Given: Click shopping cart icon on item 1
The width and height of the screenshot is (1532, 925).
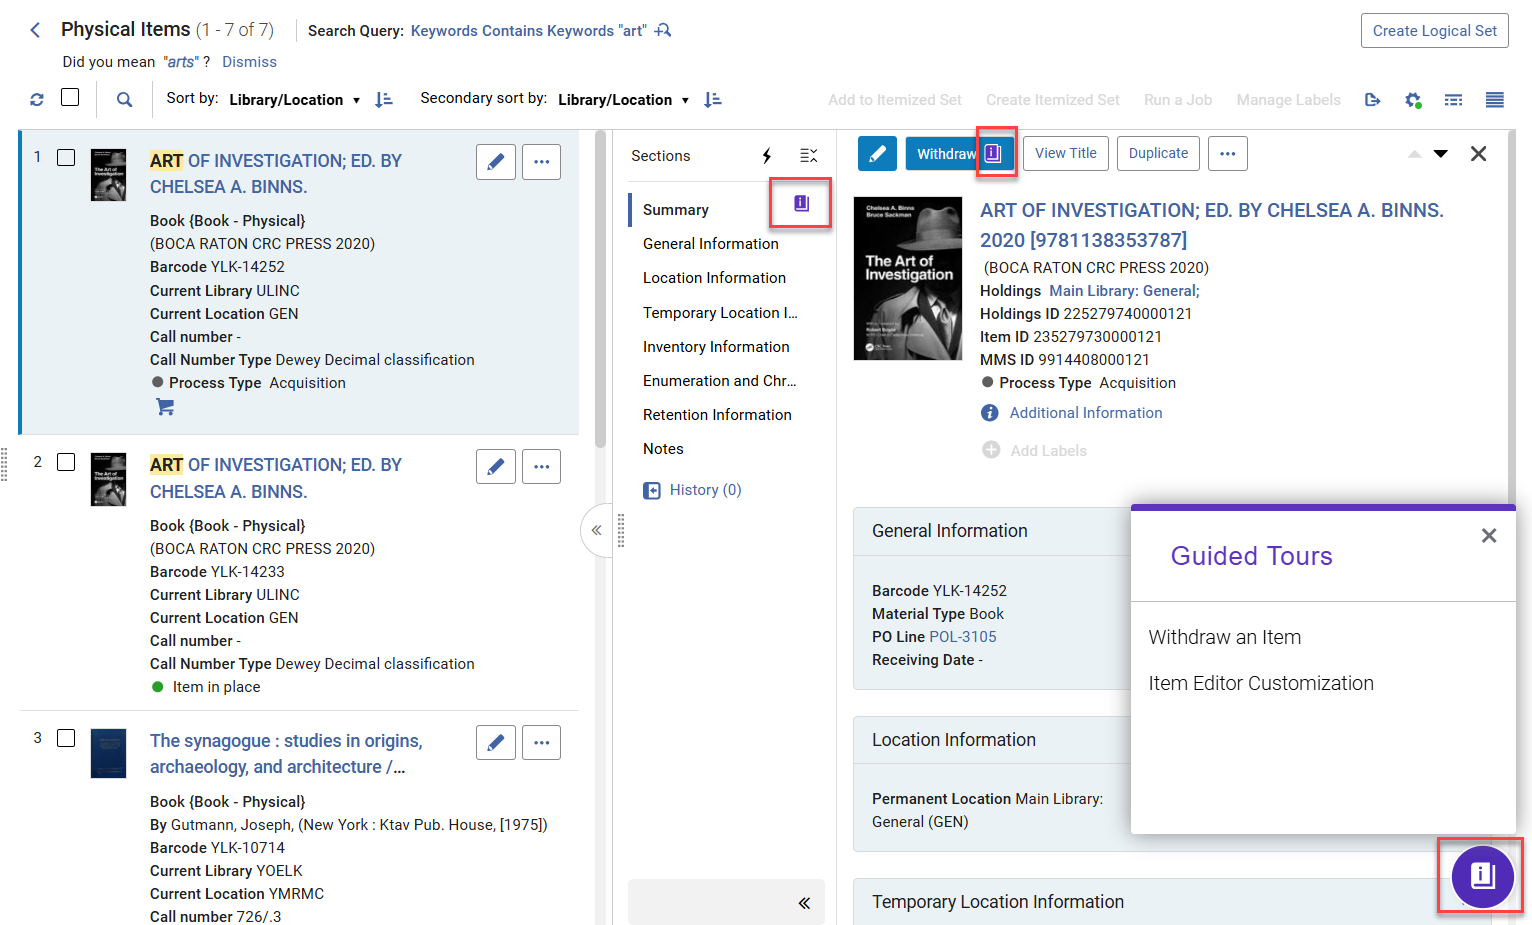Looking at the screenshot, I should (x=165, y=407).
